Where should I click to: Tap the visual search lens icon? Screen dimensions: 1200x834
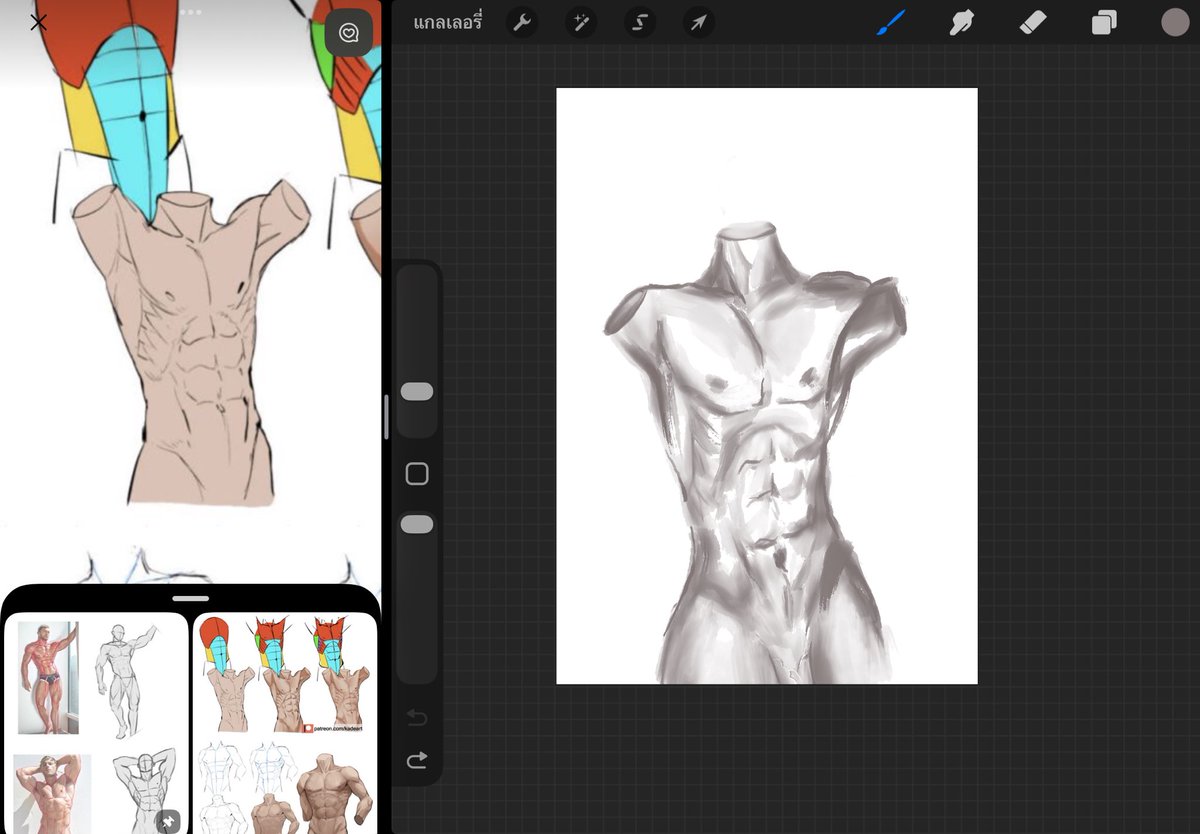point(349,32)
